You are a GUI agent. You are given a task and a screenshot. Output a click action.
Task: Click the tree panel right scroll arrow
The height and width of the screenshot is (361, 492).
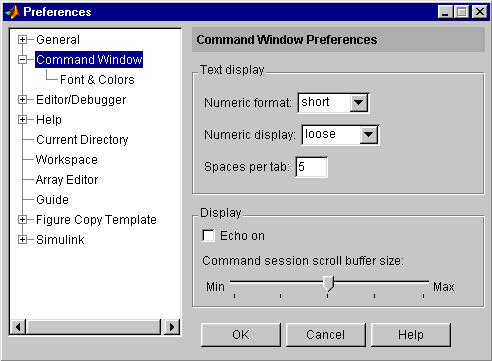[x=172, y=327]
